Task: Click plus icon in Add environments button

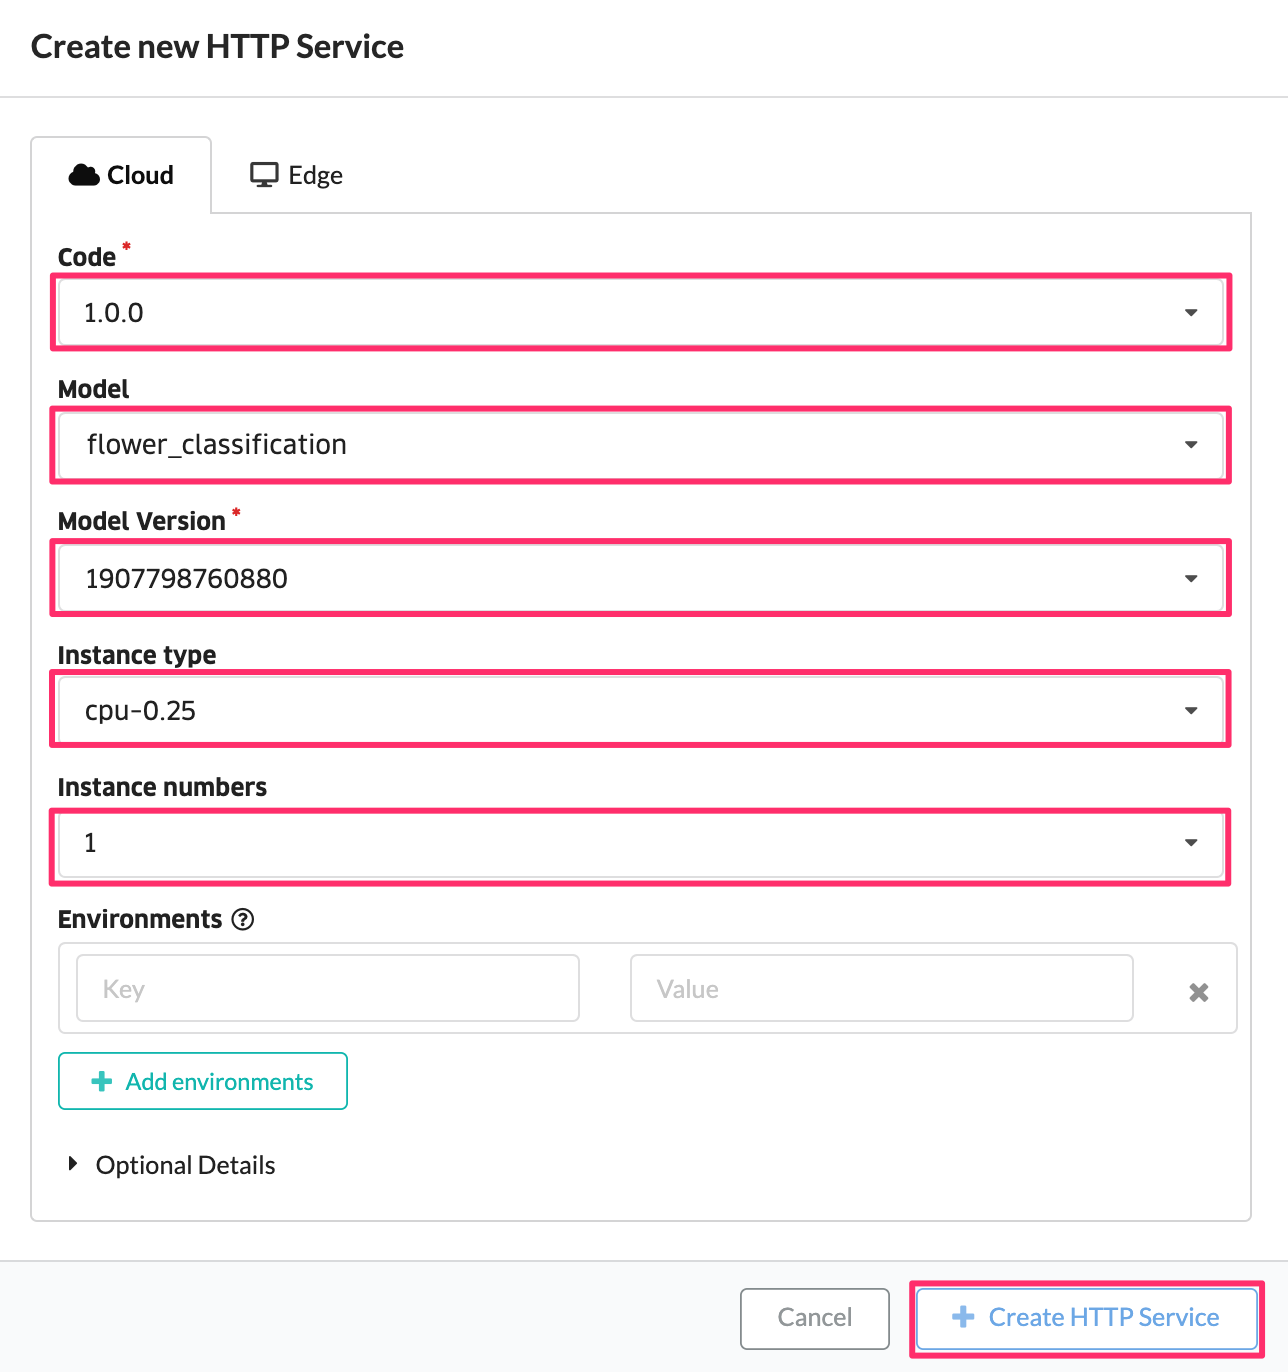Action: [102, 1081]
